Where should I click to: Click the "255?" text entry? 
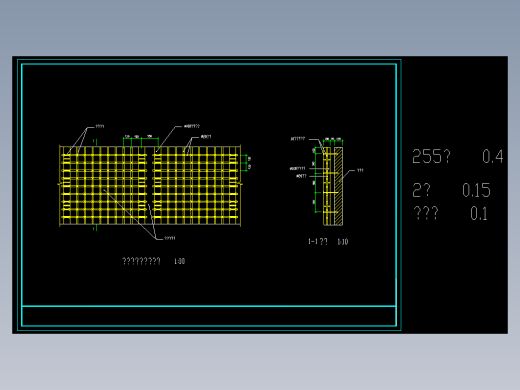(431, 156)
